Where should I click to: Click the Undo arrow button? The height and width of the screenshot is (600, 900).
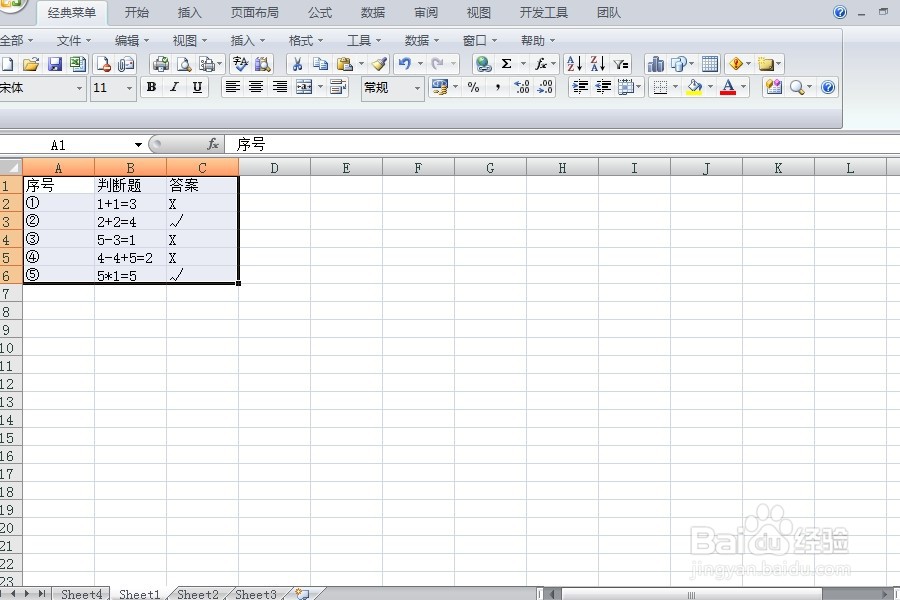coord(405,64)
